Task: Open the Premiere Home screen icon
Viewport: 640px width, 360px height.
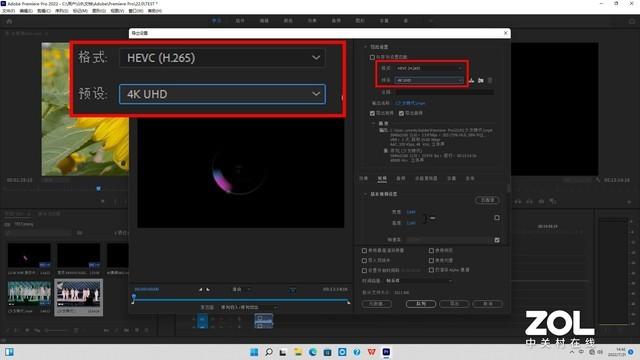Action: (x=9, y=21)
